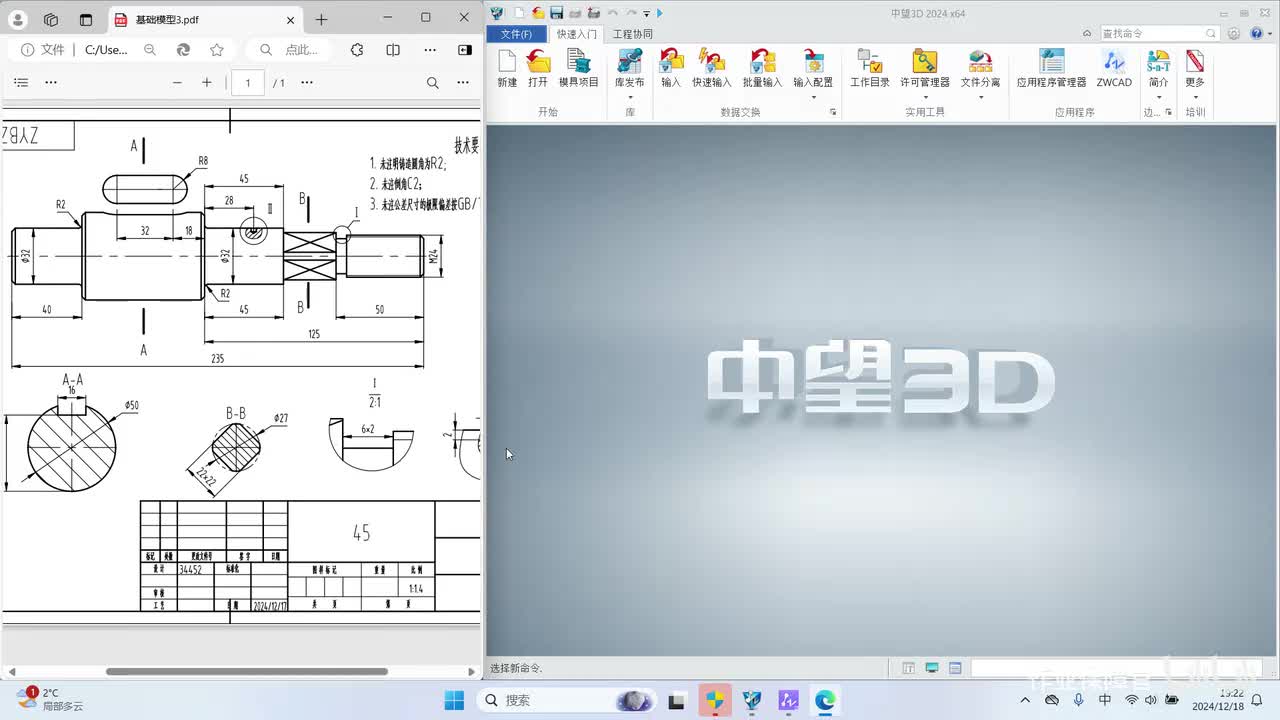This screenshot has height=720, width=1280.
Task: Click new file icon in quick access toolbar
Action: pyautogui.click(x=519, y=13)
